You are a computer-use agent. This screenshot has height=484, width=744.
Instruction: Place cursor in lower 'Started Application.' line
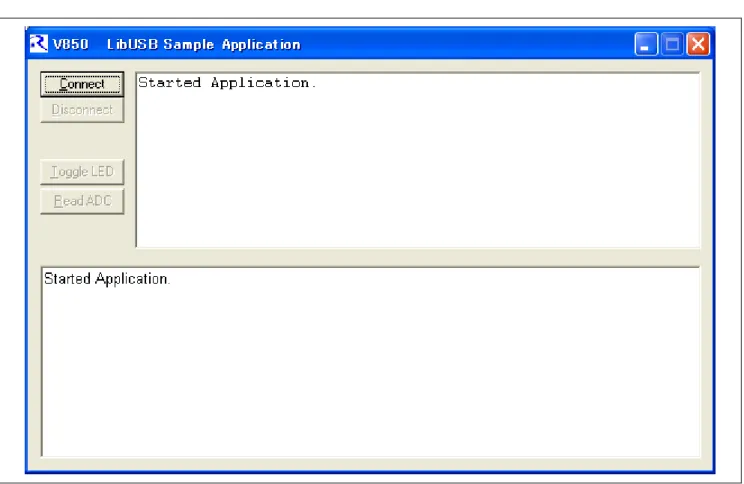(x=107, y=279)
